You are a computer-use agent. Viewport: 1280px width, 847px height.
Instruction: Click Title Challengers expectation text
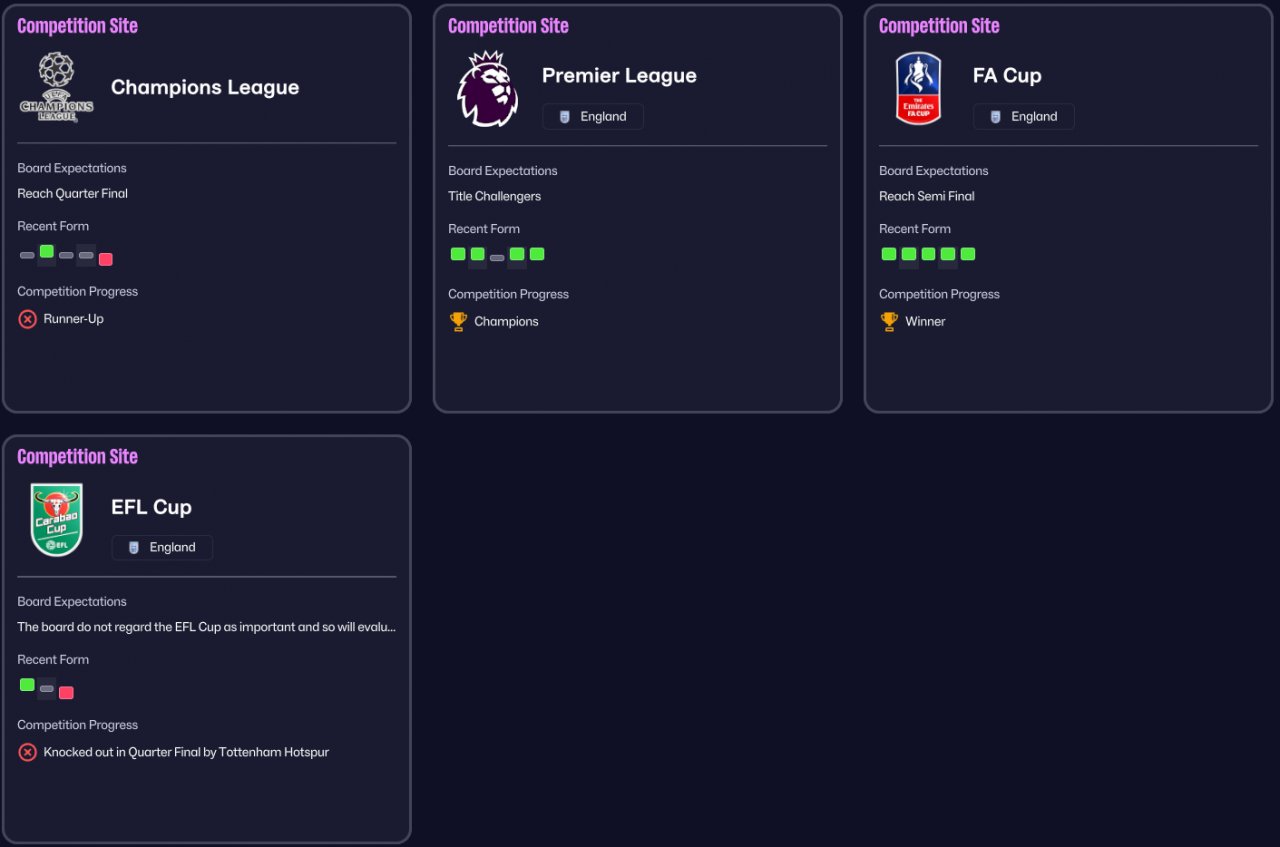(x=494, y=196)
